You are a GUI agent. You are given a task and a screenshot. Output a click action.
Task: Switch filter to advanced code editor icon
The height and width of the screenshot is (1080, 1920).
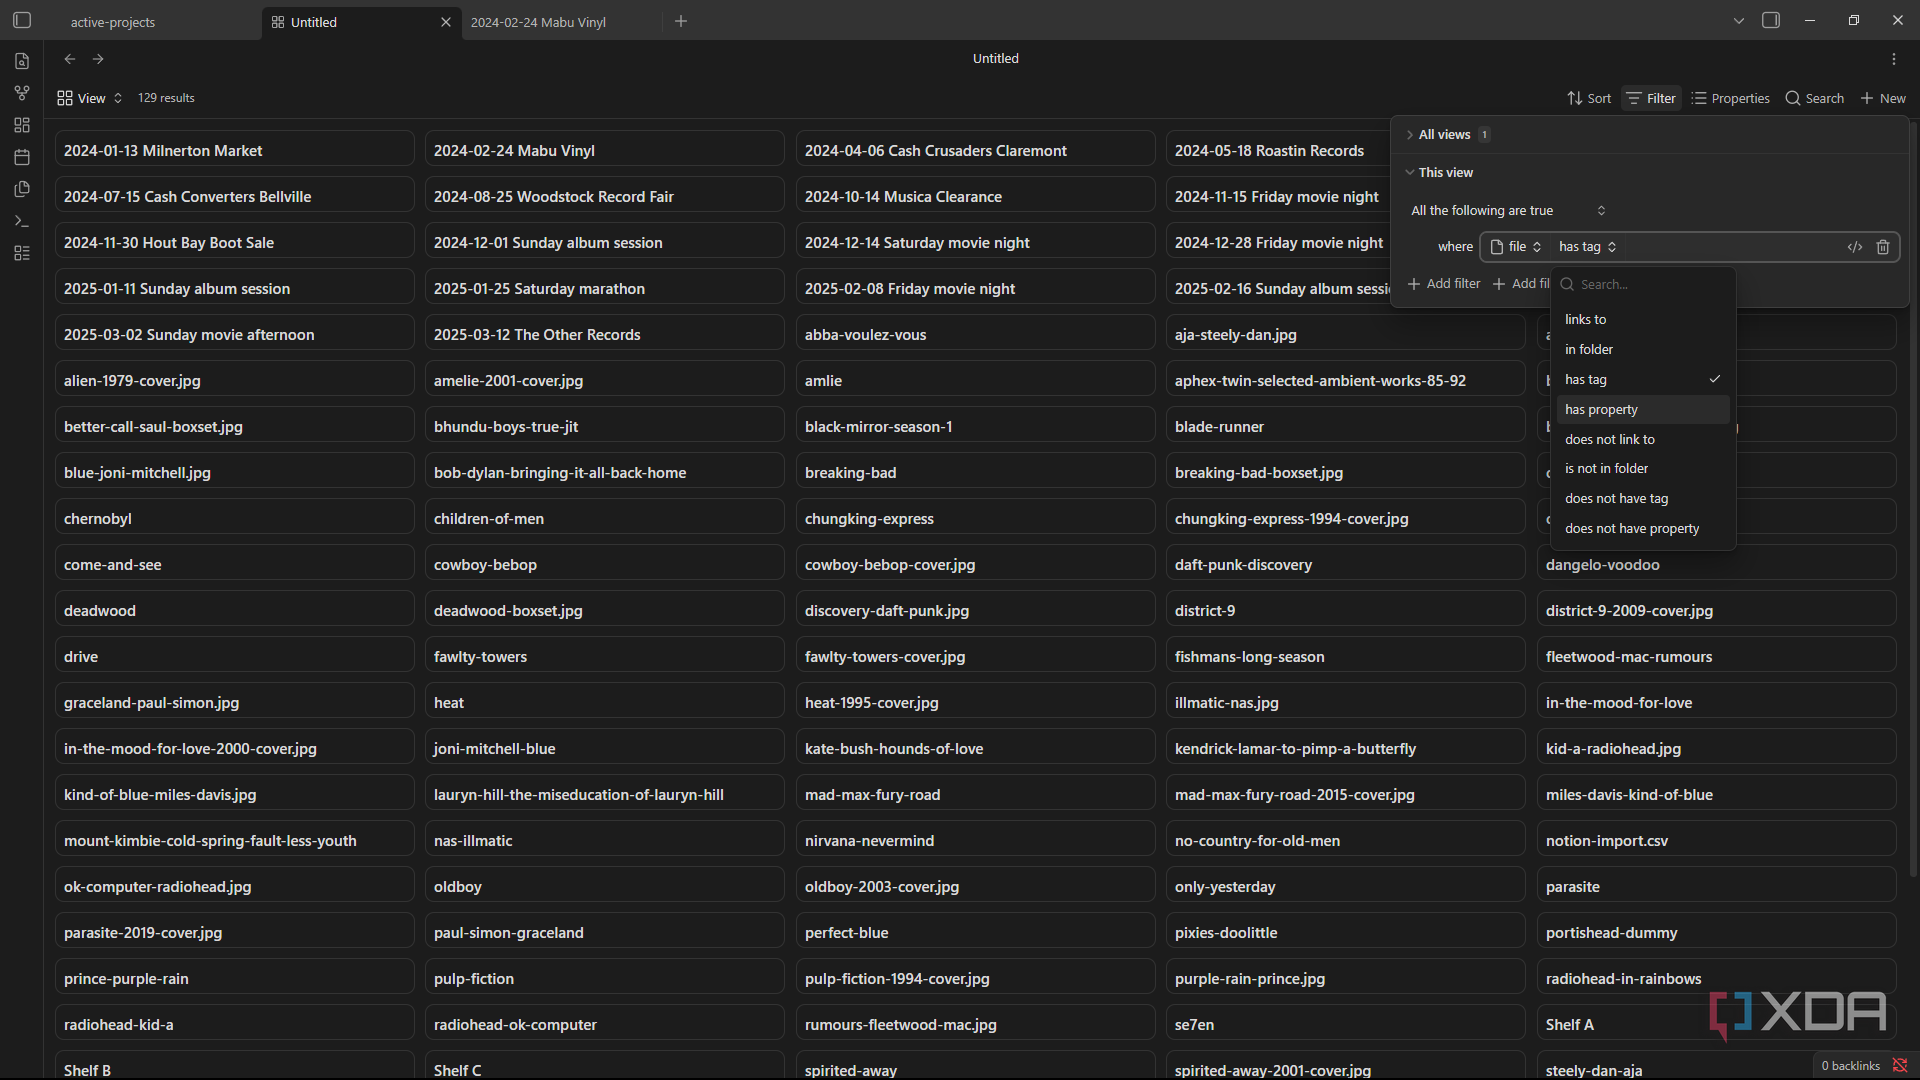tap(1855, 247)
